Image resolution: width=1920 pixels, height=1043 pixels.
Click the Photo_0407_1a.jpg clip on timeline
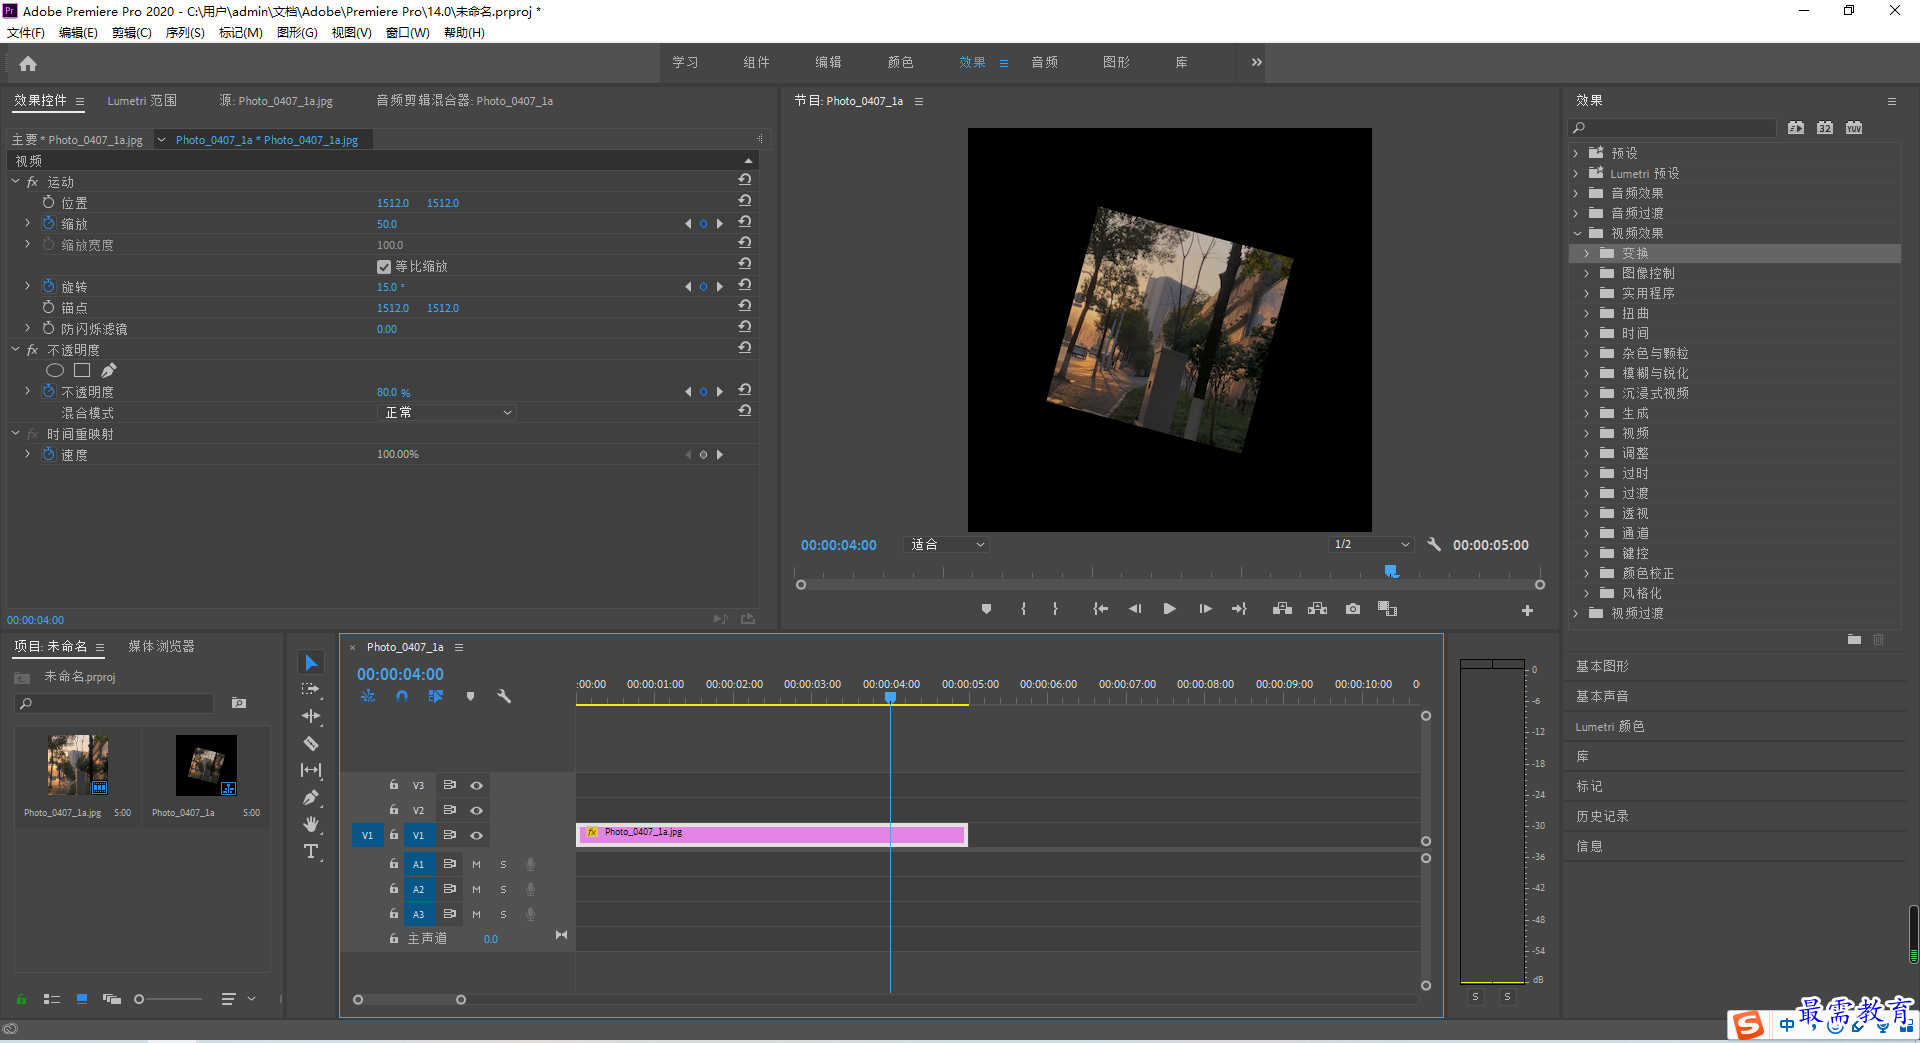(x=772, y=834)
